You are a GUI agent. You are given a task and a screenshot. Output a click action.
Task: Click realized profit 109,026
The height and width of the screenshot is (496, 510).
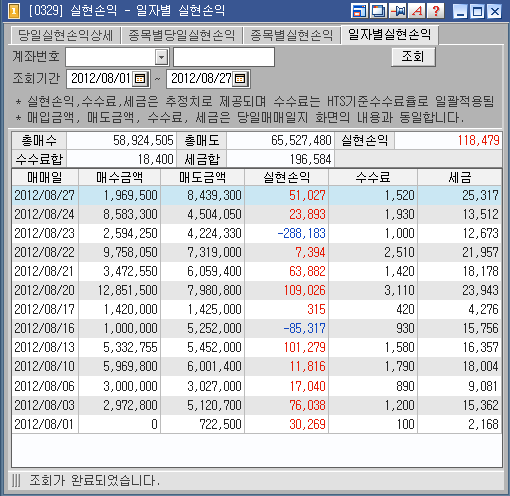(305, 290)
